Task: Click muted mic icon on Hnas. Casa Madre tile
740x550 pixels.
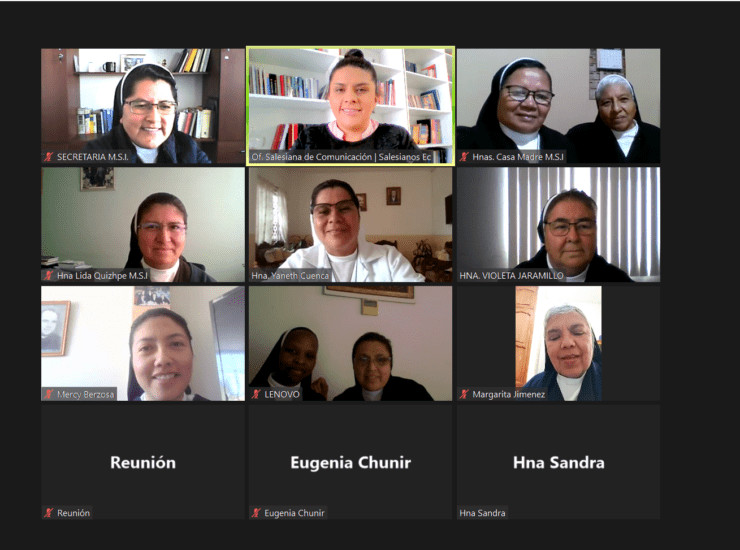Action: click(464, 157)
